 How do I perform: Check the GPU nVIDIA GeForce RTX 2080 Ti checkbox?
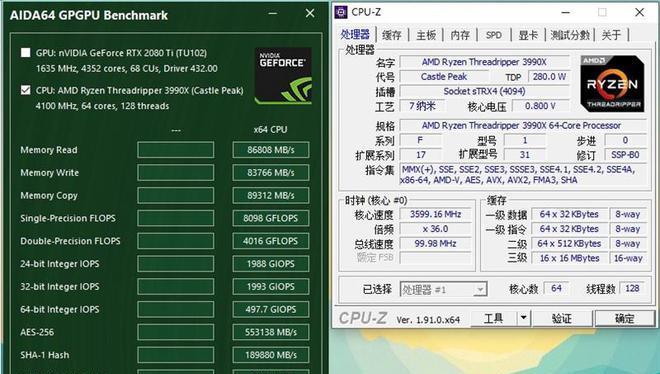(x=26, y=53)
